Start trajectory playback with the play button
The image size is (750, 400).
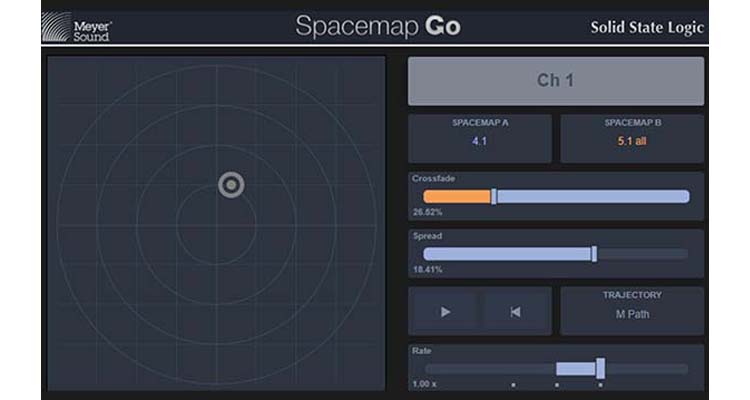click(x=445, y=312)
